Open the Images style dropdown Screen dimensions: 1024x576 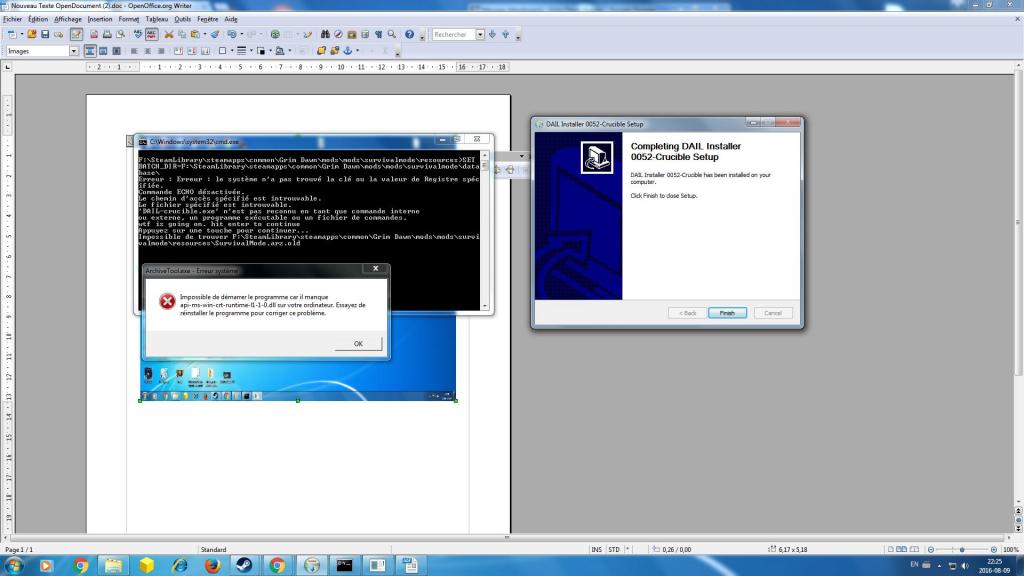tap(73, 51)
